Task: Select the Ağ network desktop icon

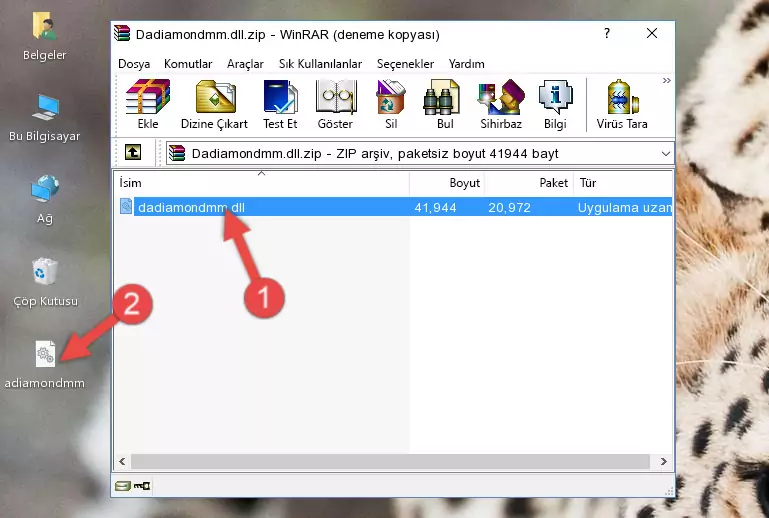Action: [x=45, y=199]
